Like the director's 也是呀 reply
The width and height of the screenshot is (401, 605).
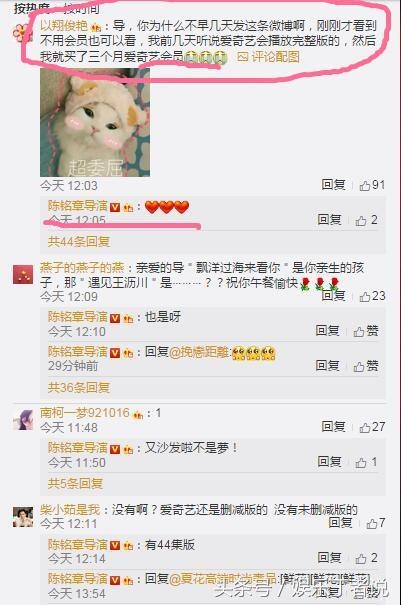point(366,331)
